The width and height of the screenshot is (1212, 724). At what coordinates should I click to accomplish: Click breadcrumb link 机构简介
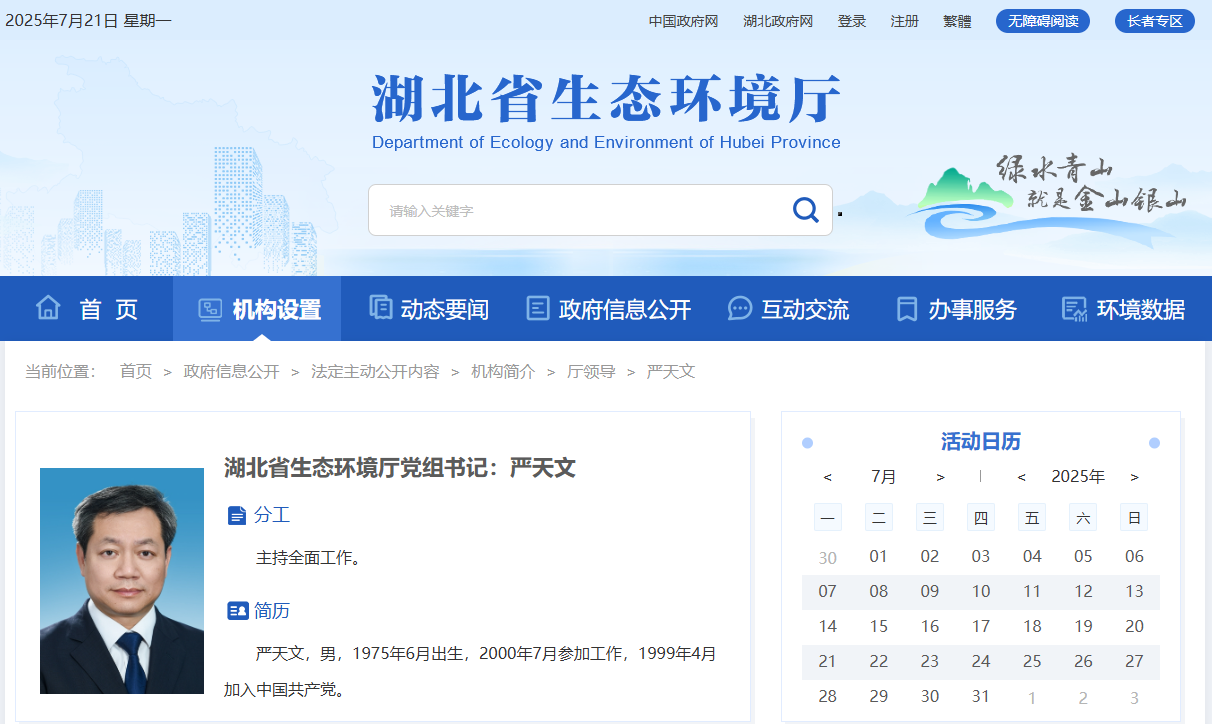pyautogui.click(x=503, y=372)
